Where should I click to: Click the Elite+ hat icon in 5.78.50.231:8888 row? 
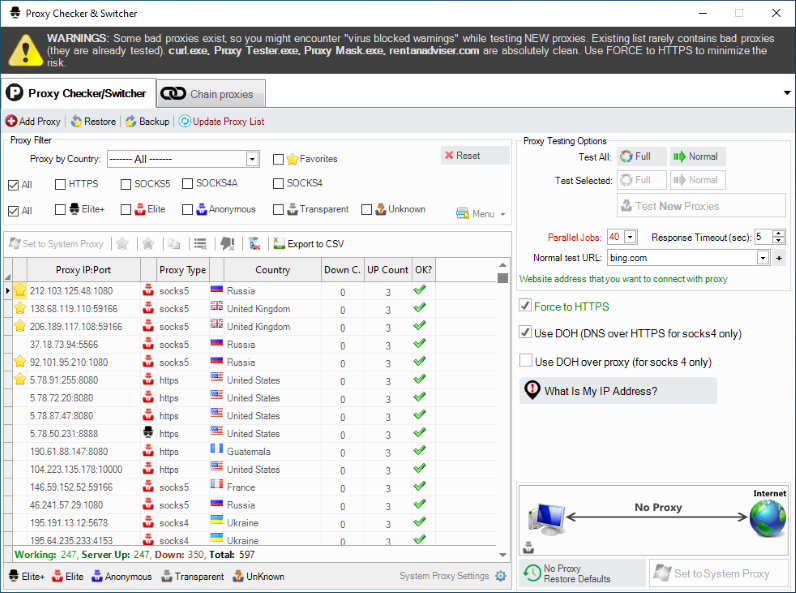(148, 433)
